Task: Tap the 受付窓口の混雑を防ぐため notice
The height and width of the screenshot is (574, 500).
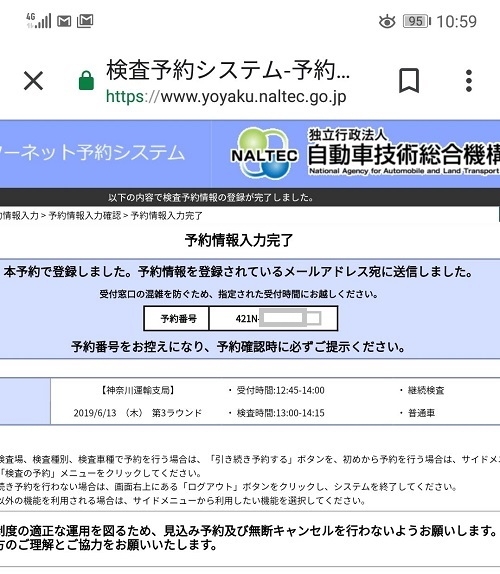Action: point(239,294)
